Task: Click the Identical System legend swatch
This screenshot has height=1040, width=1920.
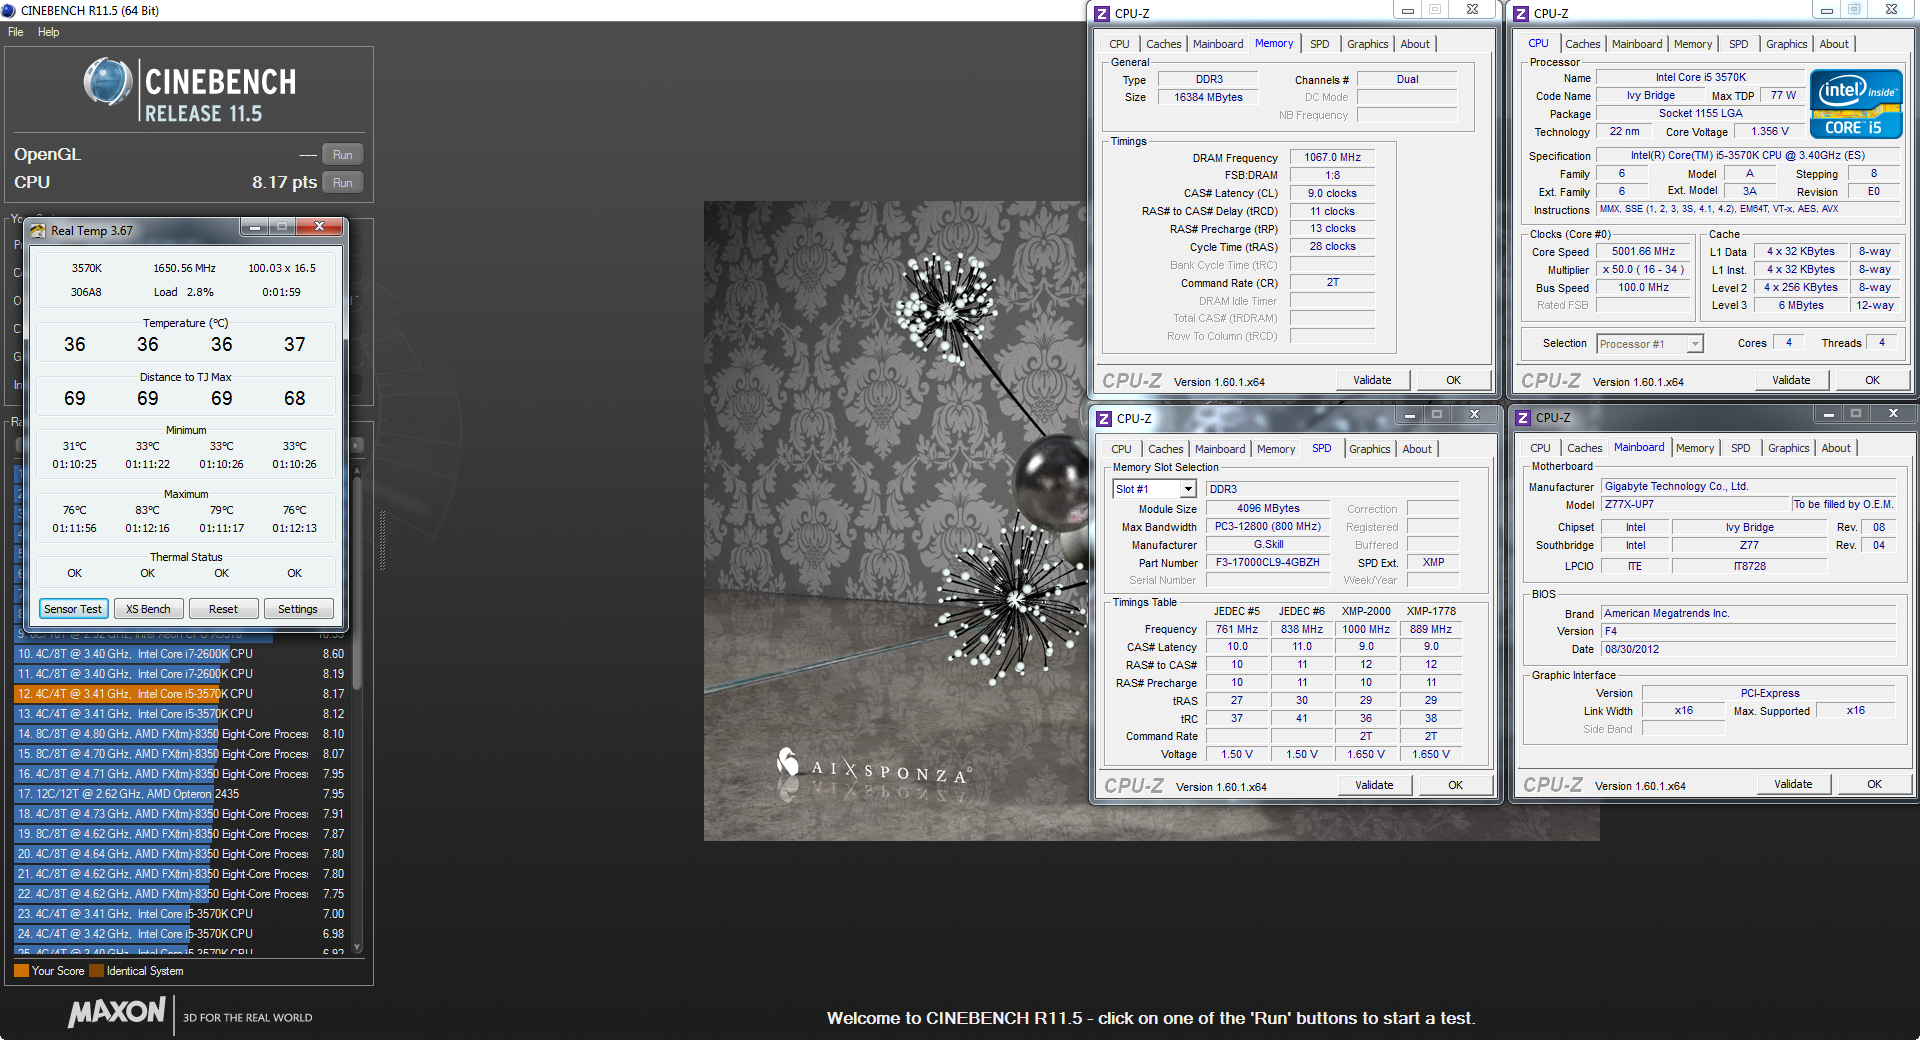Action: click(96, 970)
